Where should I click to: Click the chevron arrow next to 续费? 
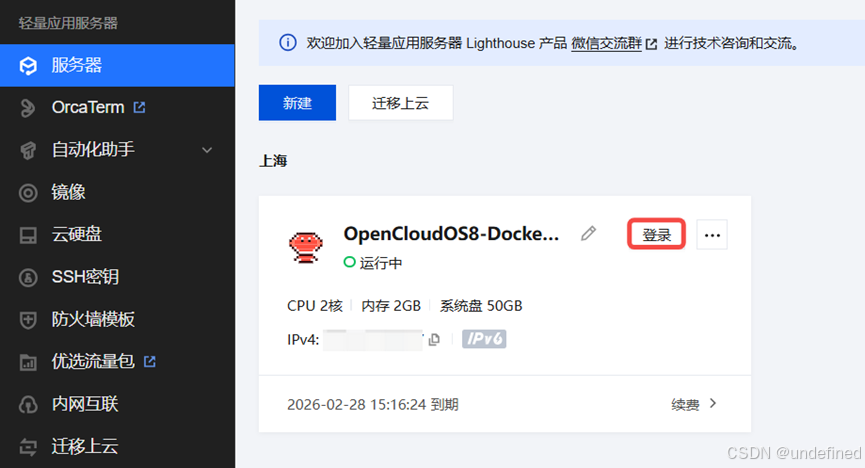point(713,403)
